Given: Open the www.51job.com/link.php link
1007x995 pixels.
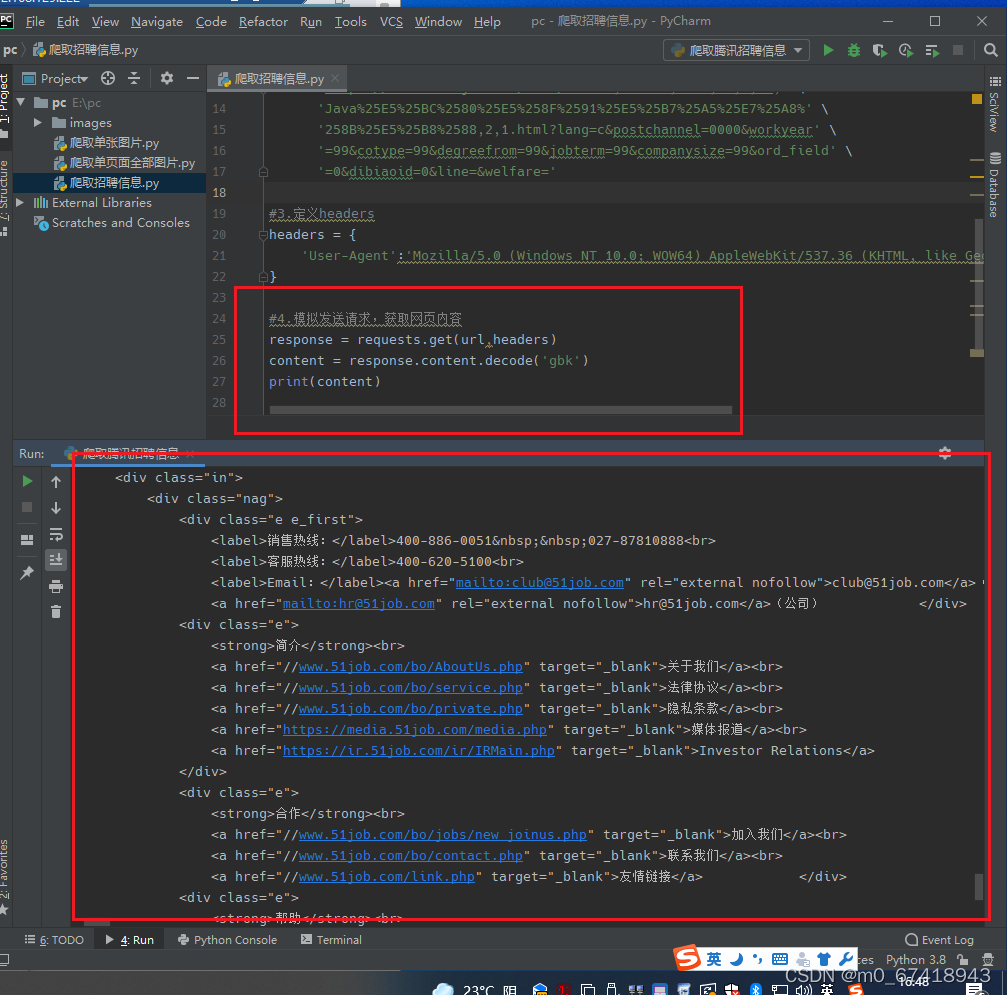Looking at the screenshot, I should (x=387, y=876).
